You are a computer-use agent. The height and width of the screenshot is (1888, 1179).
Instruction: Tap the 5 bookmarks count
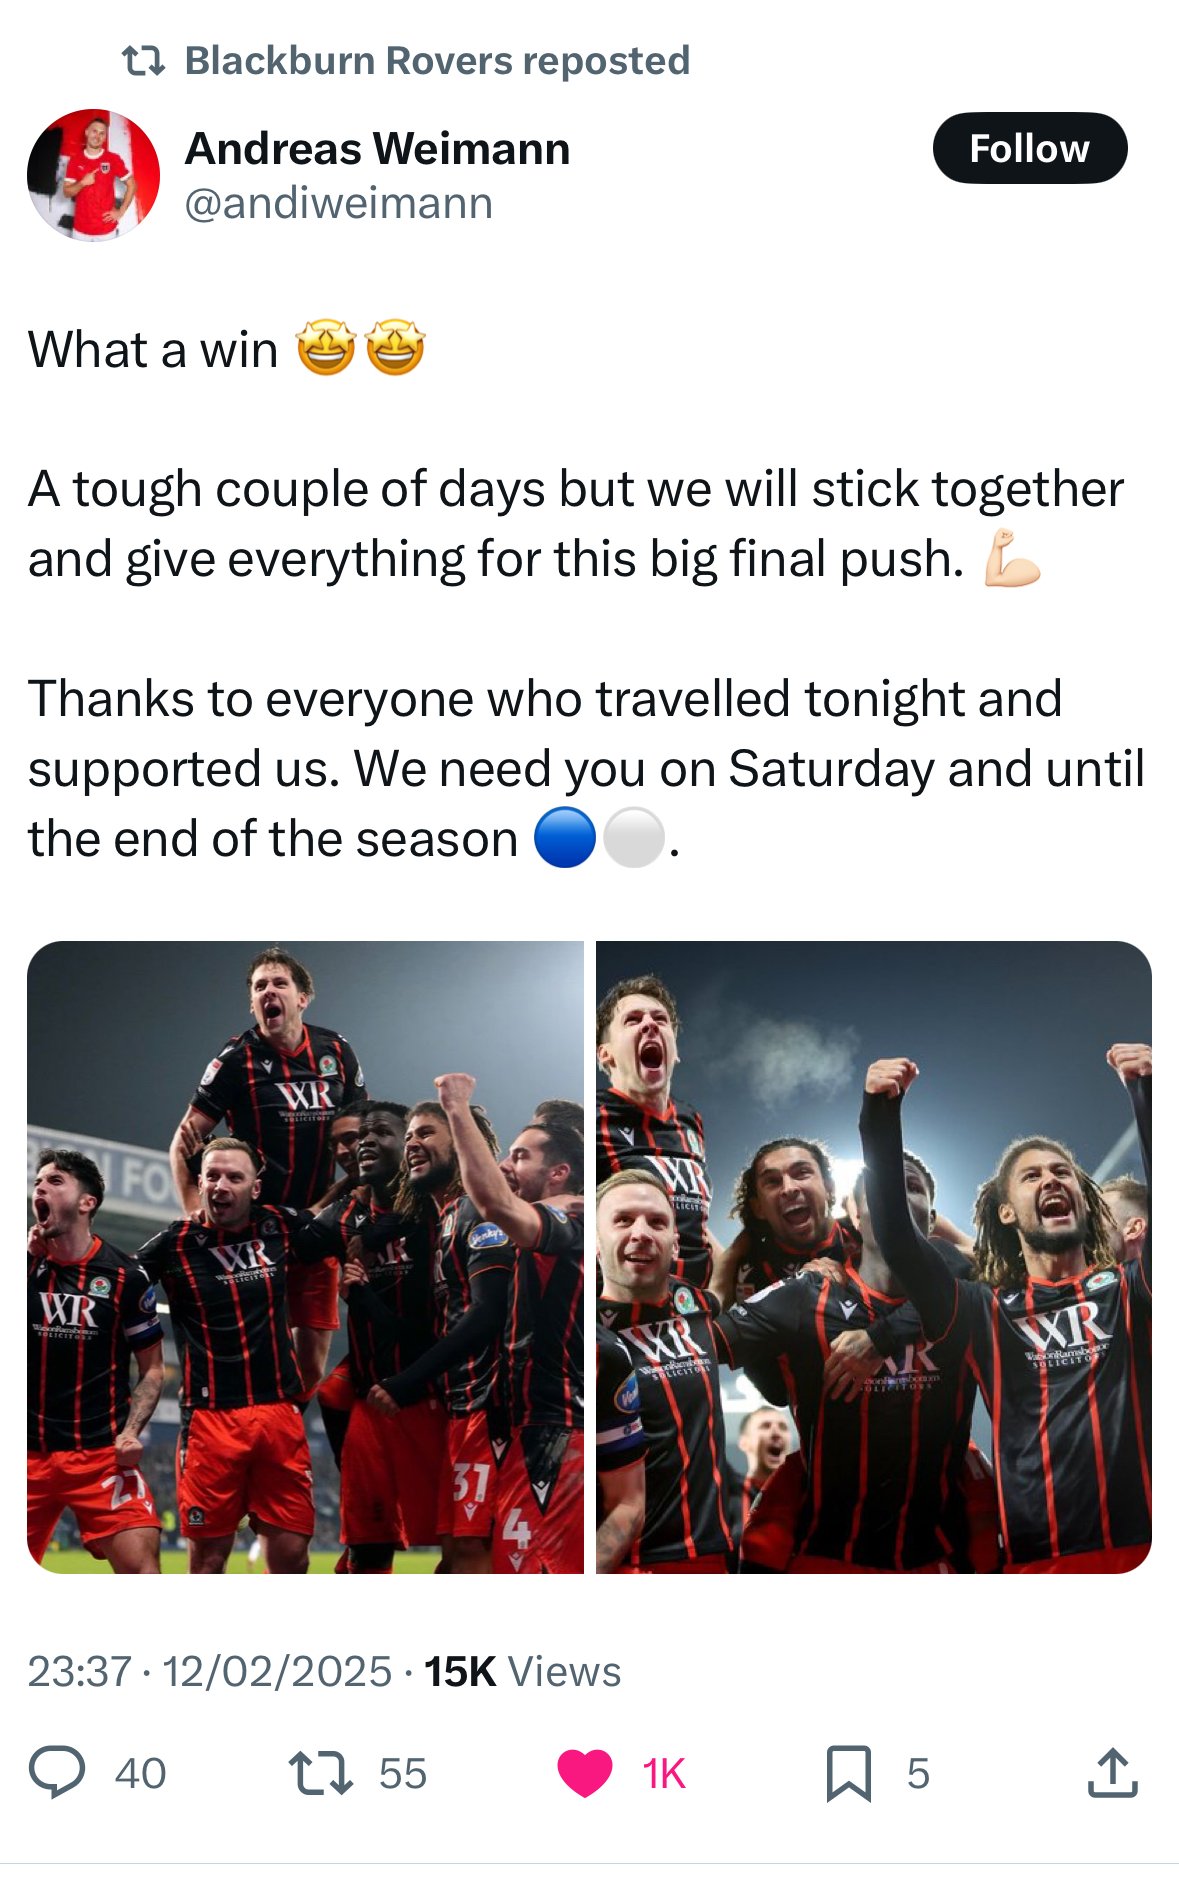click(x=918, y=1774)
